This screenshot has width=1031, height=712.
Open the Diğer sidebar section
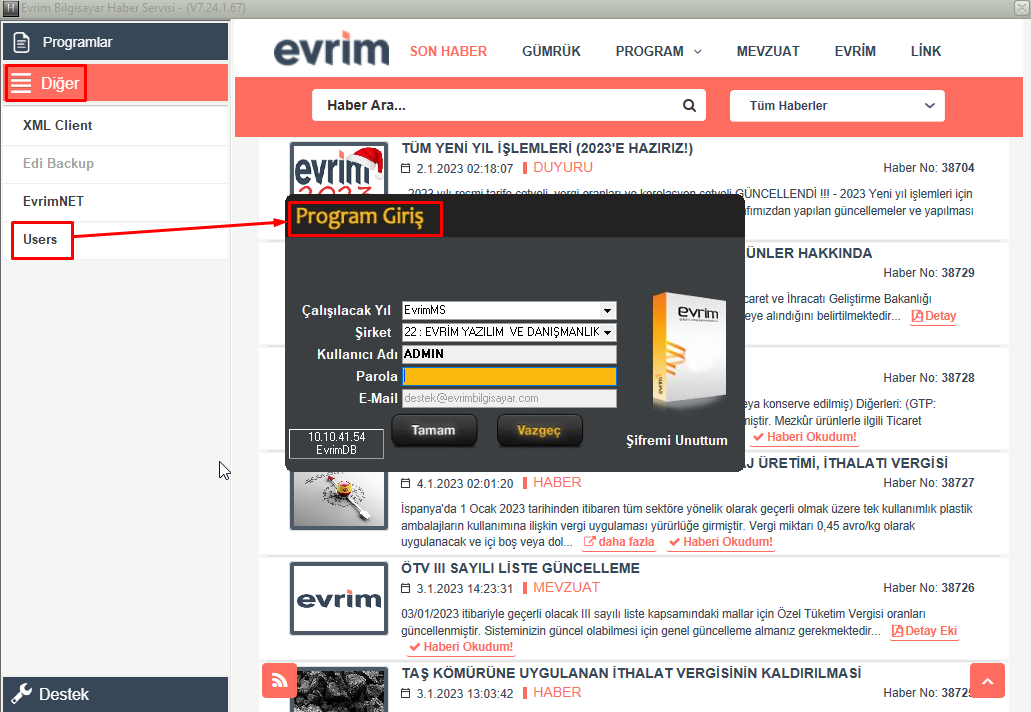click(x=115, y=83)
